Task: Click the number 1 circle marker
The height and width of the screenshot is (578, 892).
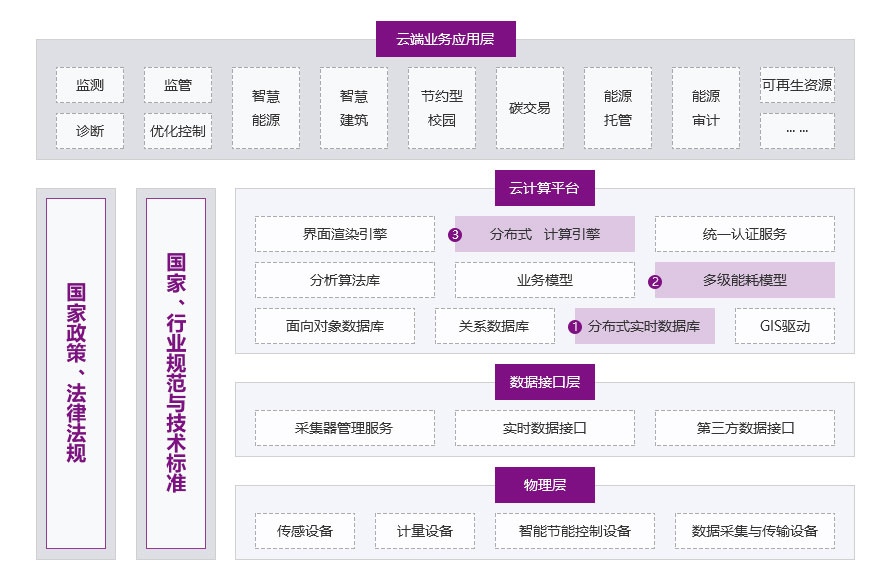Action: point(575,326)
